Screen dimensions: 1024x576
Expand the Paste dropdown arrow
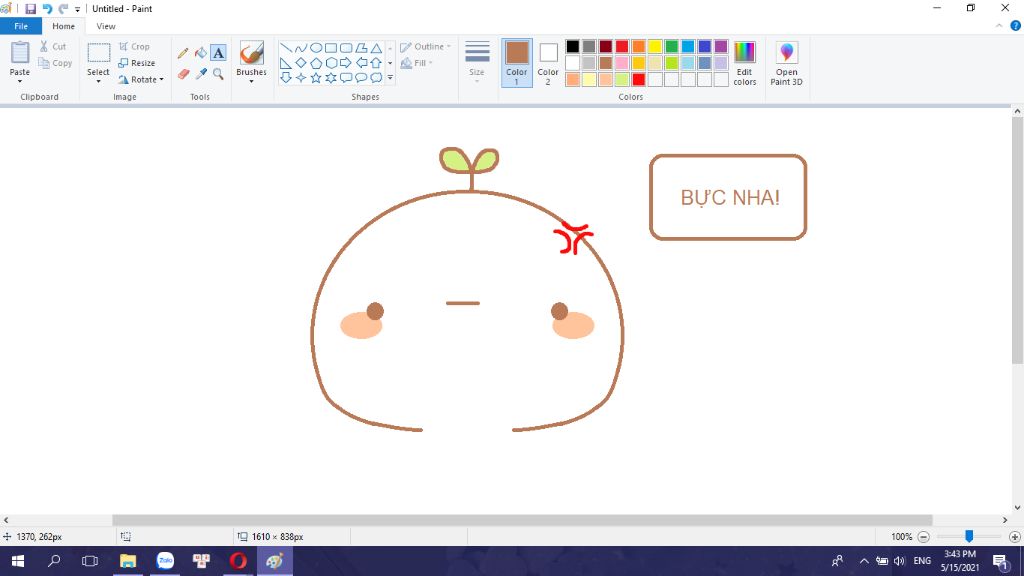click(x=20, y=81)
